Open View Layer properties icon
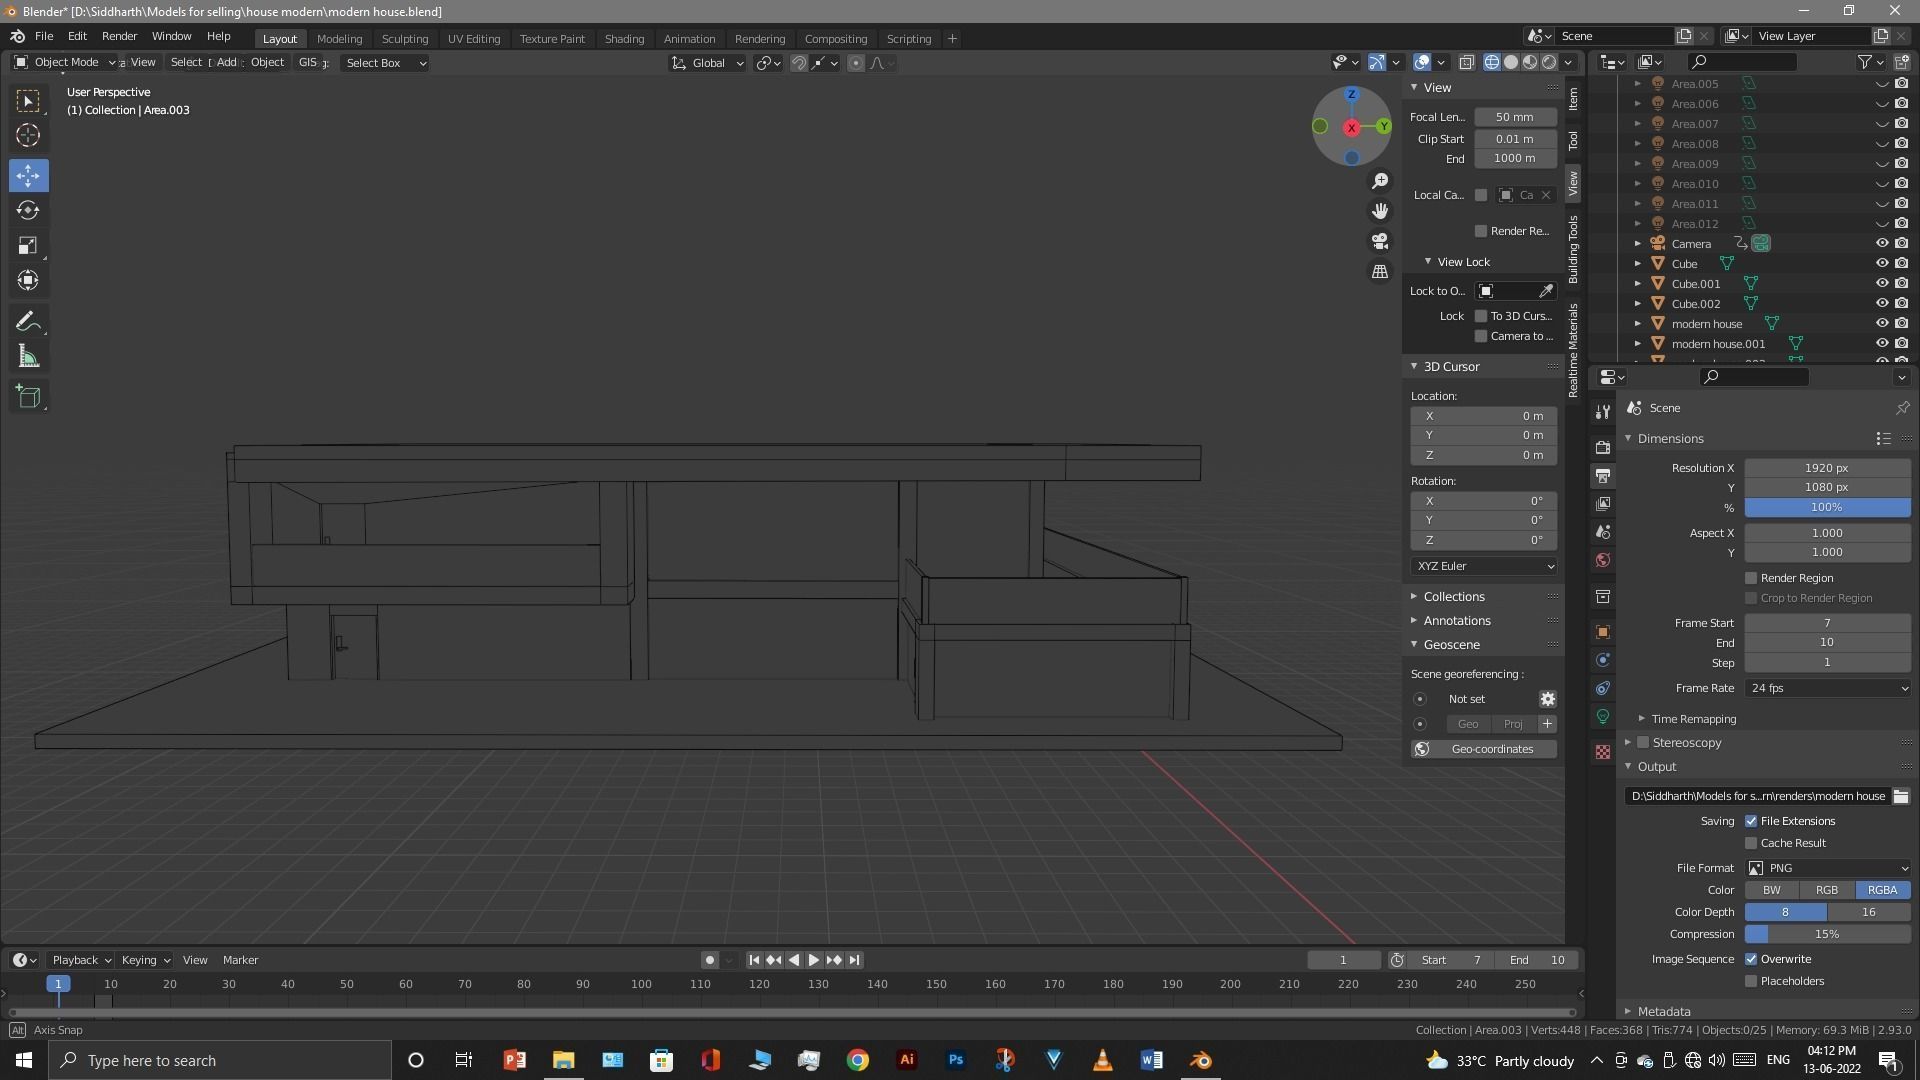This screenshot has width=1920, height=1080. 1603,504
